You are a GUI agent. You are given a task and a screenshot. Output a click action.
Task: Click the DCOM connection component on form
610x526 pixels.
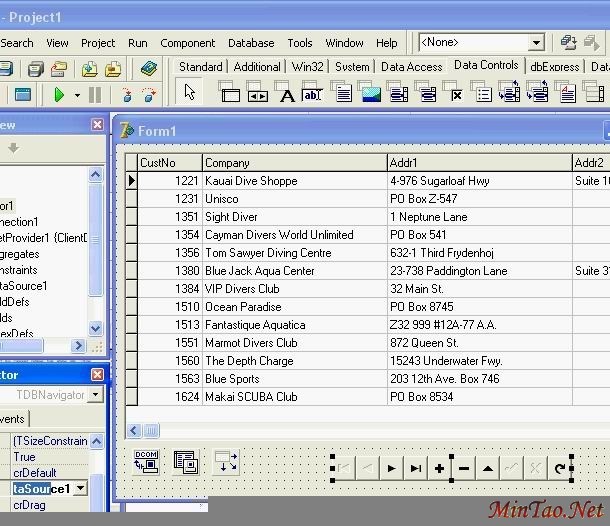(146, 462)
